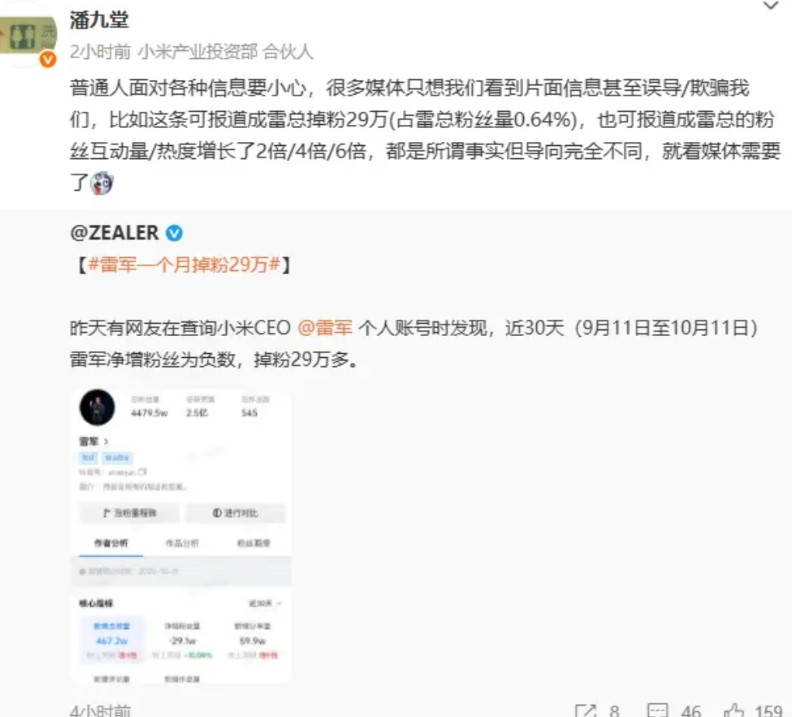
Task: Expand the chevron next to 雷军 name
Action: click(x=106, y=442)
